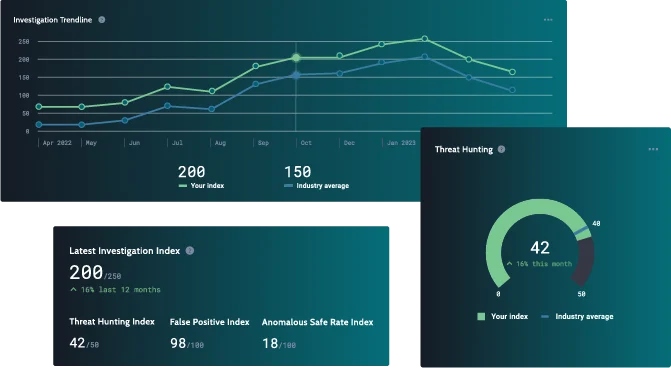Screen dimensions: 671x368
Task: Toggle Your index legend in Threat Hunting card
Action: coord(503,317)
